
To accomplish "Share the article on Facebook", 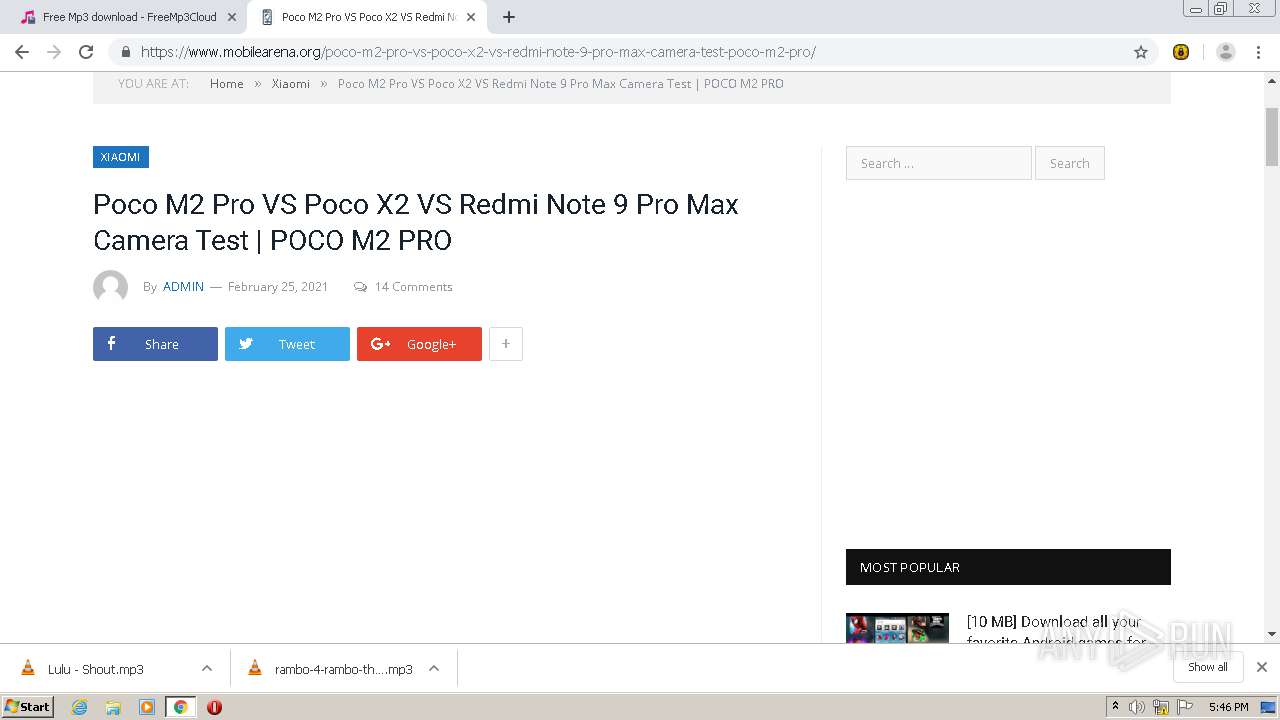I will pyautogui.click(x=155, y=344).
